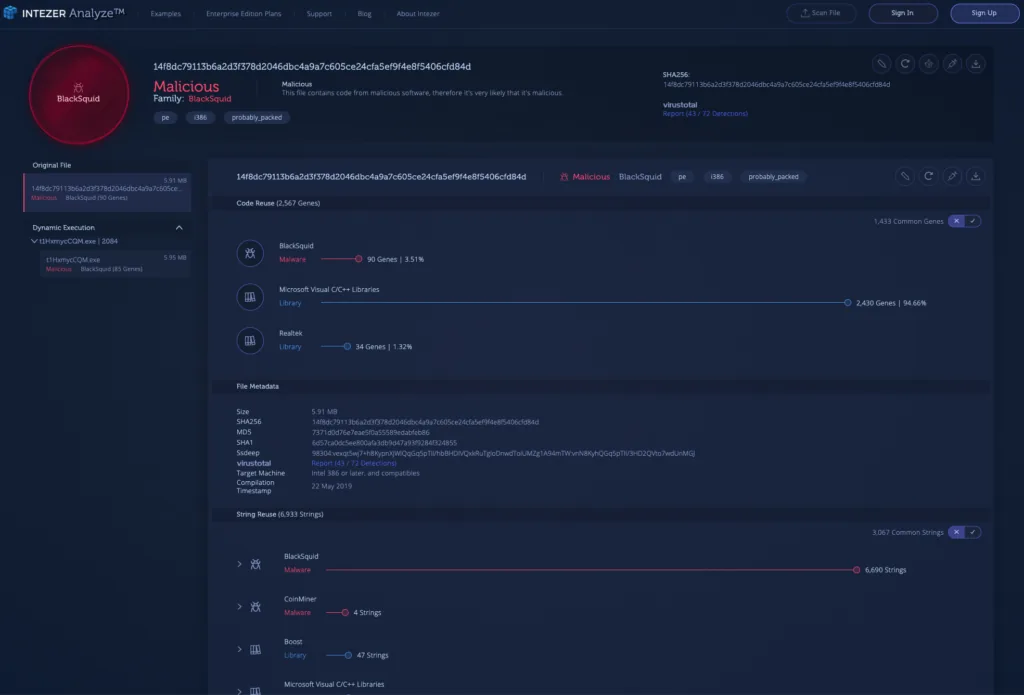Click the bug icon beside Malicious label in panel header
Screen dimensions: 1024x695
(x=564, y=176)
